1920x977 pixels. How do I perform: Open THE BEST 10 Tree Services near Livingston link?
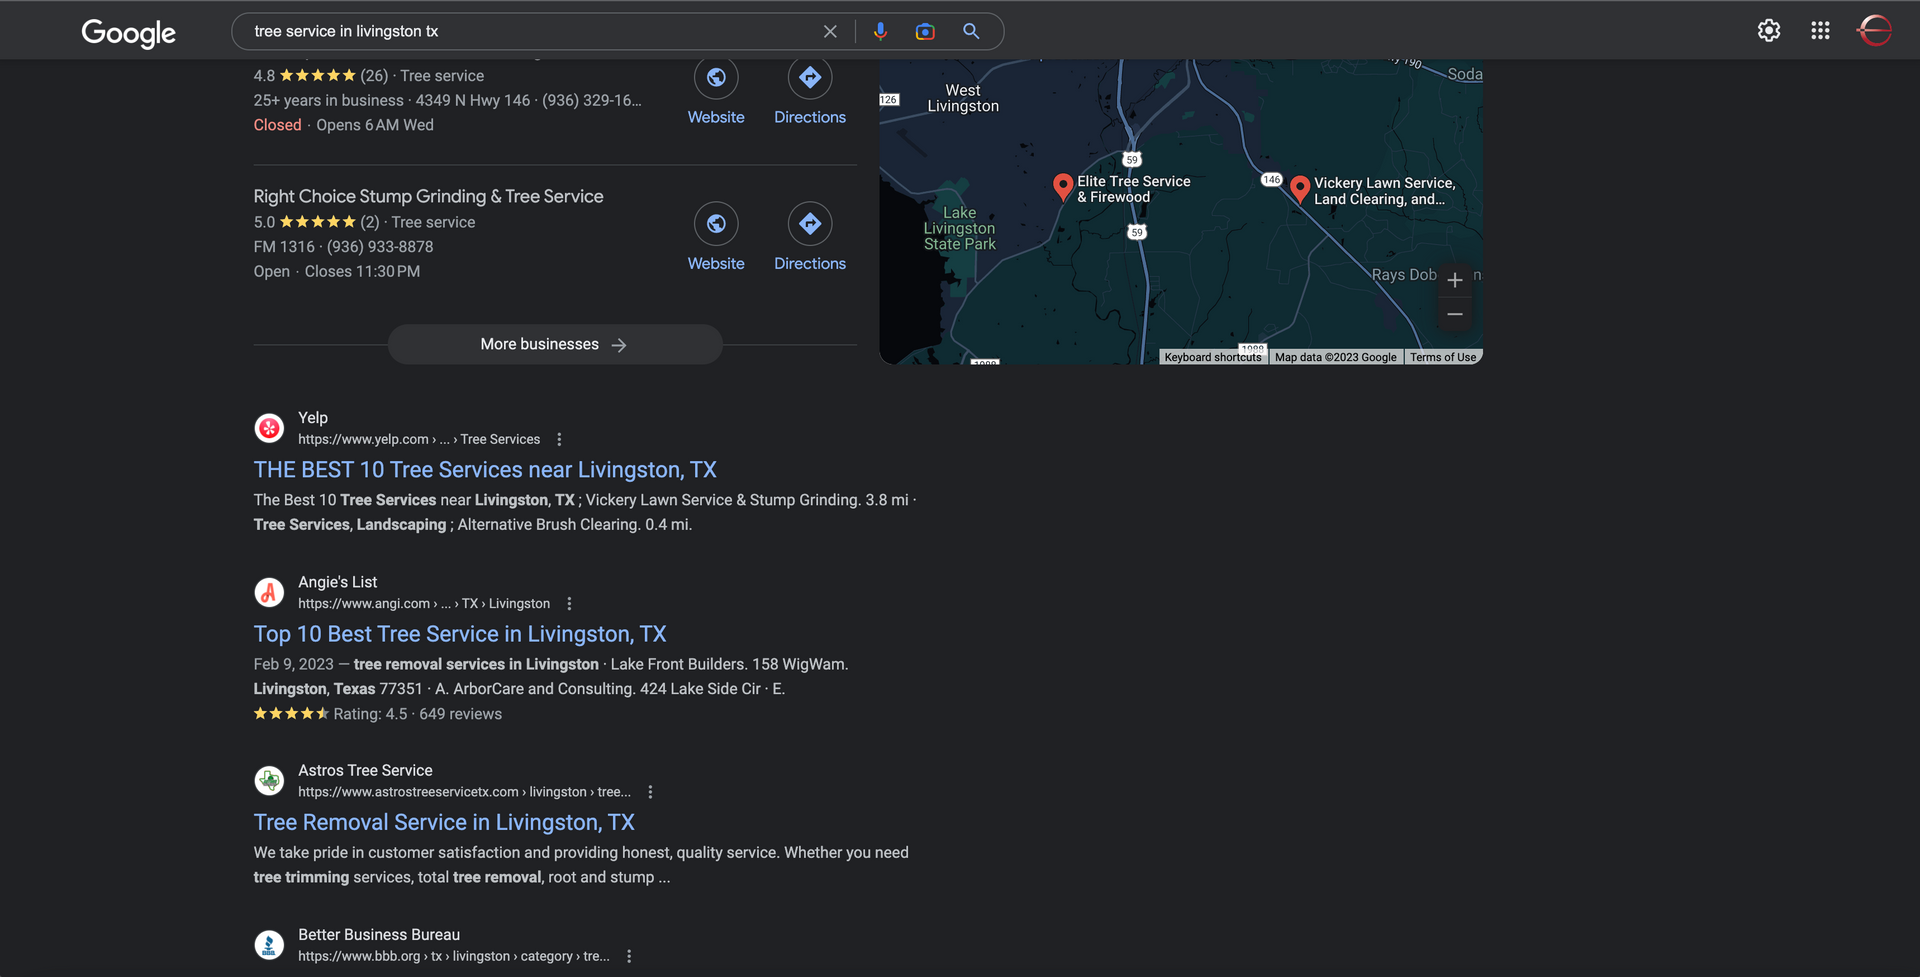point(485,470)
